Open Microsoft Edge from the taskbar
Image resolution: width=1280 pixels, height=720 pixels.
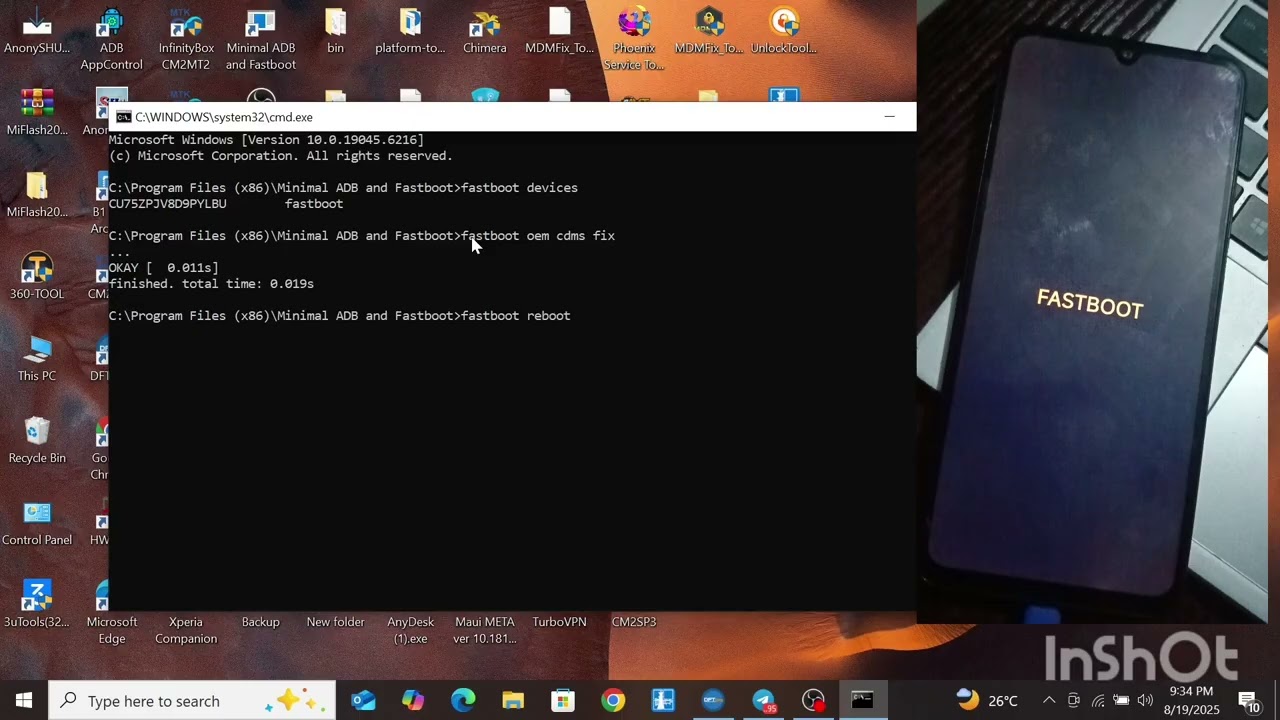tap(463, 700)
